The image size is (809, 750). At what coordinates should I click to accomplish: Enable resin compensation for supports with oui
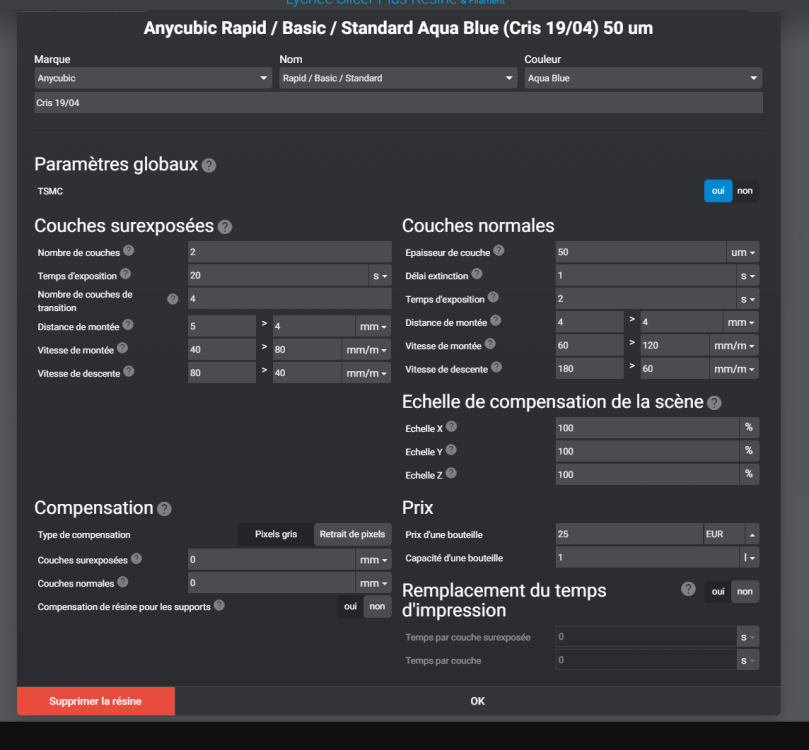(350, 607)
